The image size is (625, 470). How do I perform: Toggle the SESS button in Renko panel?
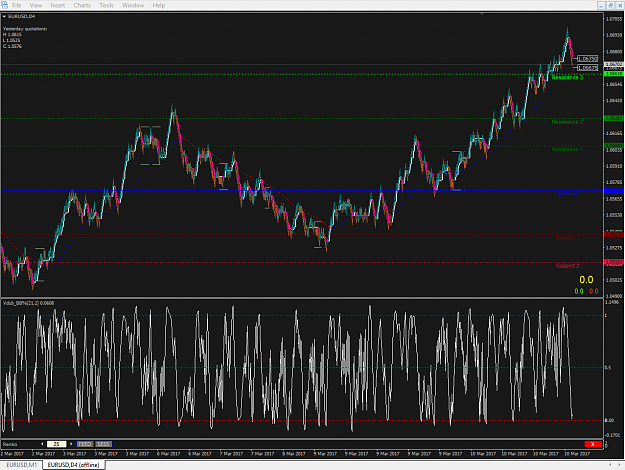point(104,444)
